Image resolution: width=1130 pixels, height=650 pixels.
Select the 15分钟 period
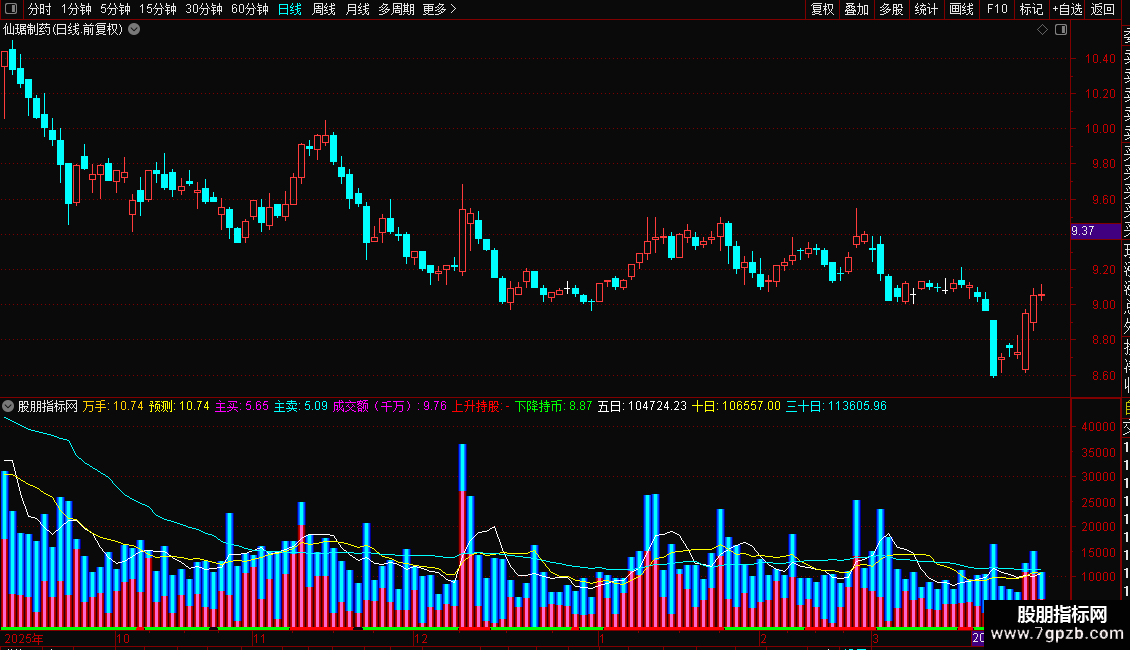pyautogui.click(x=158, y=9)
